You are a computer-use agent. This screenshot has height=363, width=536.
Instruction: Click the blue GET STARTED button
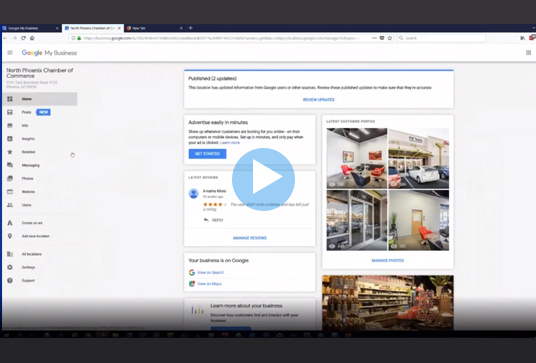point(207,154)
